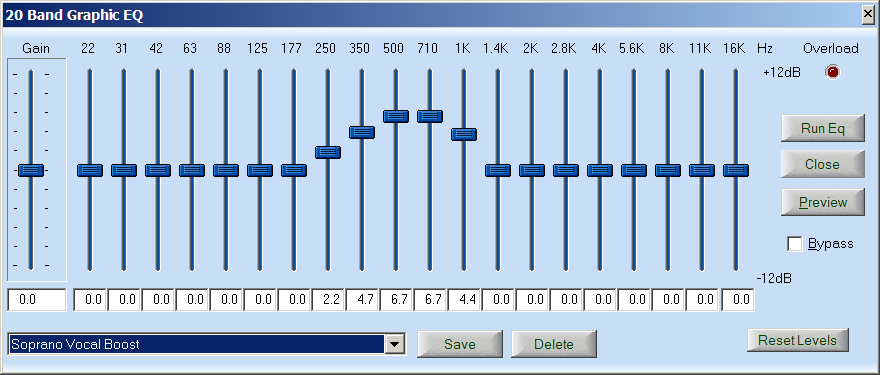Viewport: 880px width, 375px height.
Task: Click the 350 Hz value field showing 4.7
Action: pyautogui.click(x=362, y=300)
